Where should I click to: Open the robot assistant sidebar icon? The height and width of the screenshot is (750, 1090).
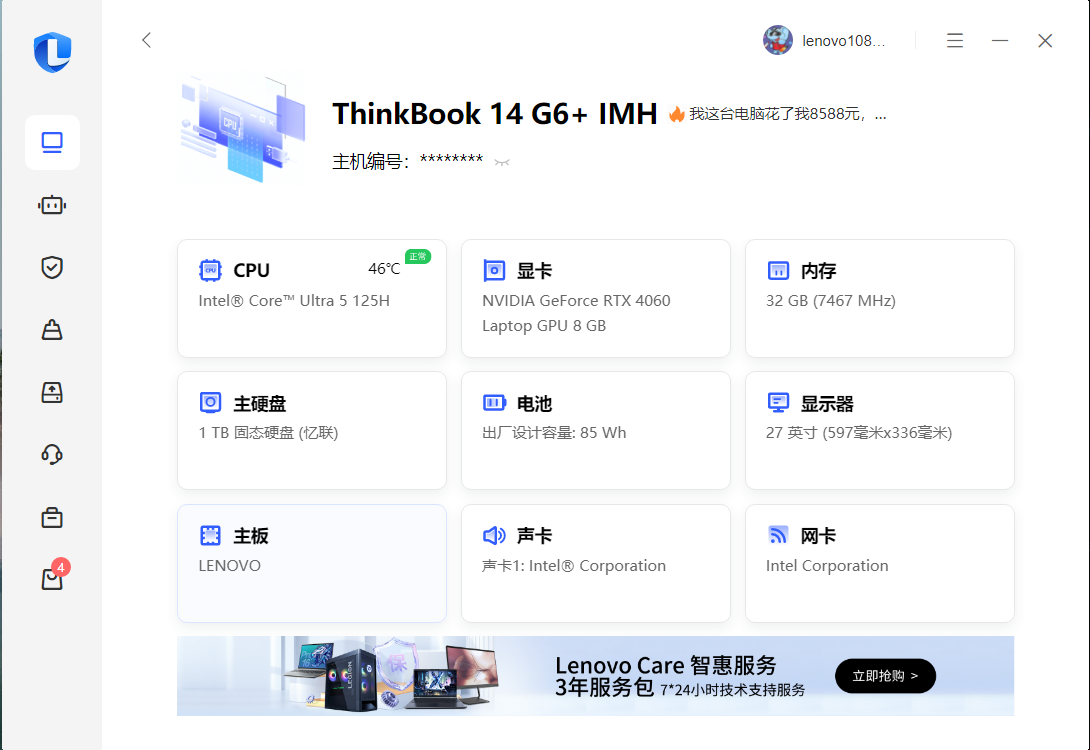pyautogui.click(x=52, y=205)
